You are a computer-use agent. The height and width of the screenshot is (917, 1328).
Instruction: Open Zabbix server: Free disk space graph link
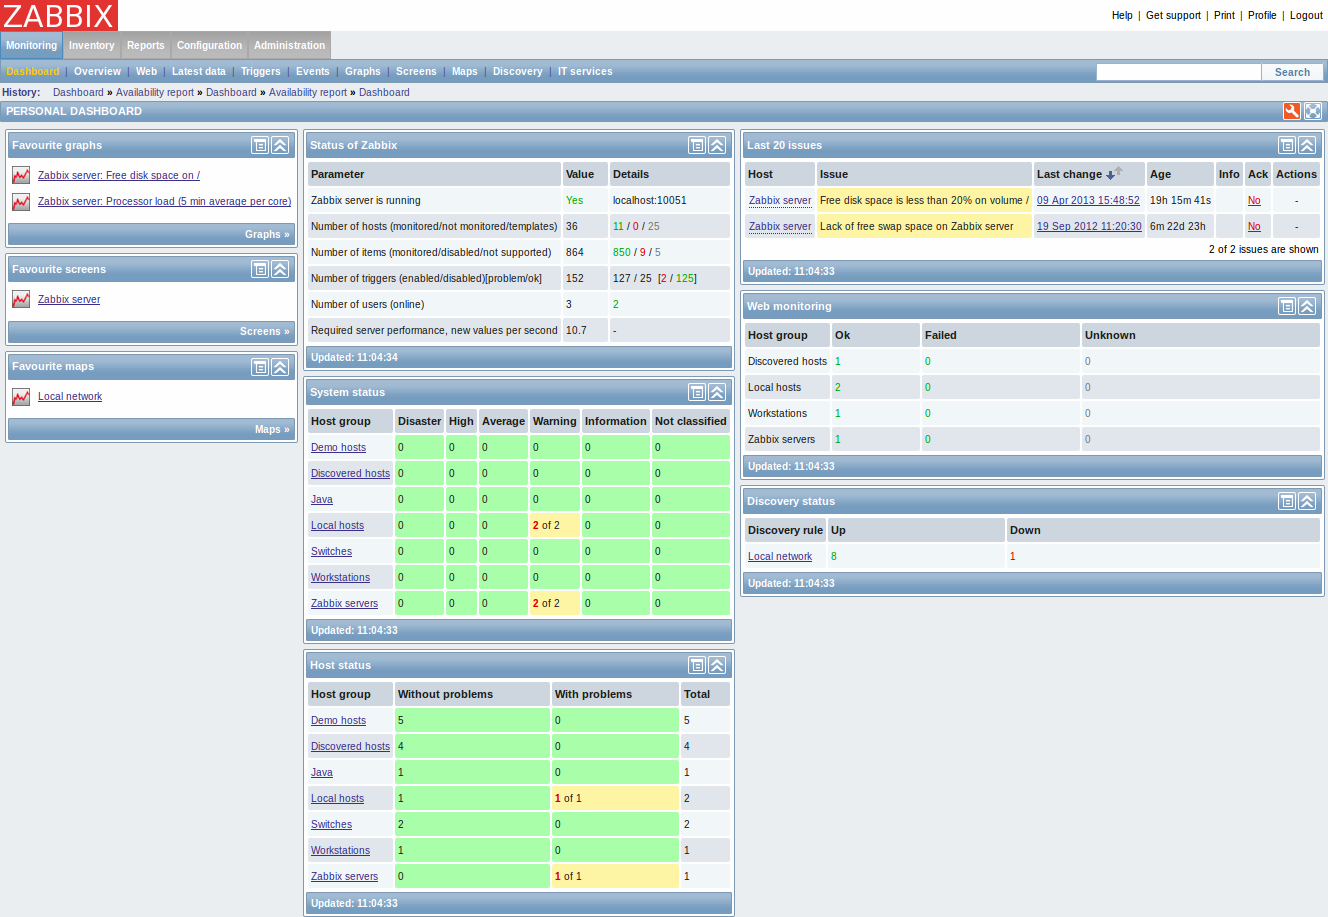119,175
